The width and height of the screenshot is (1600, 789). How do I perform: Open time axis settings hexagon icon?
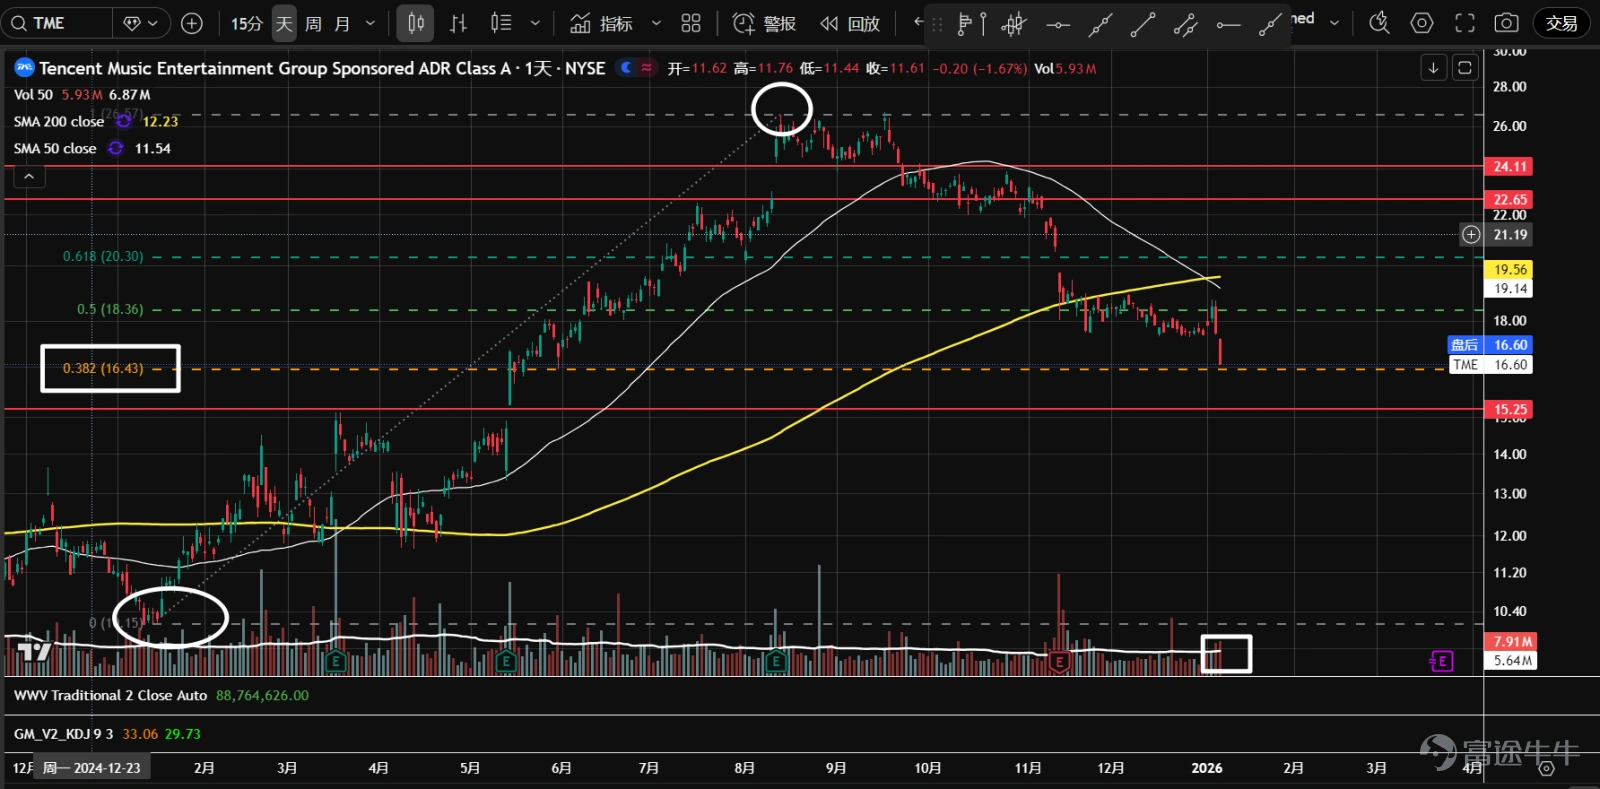tap(1546, 768)
